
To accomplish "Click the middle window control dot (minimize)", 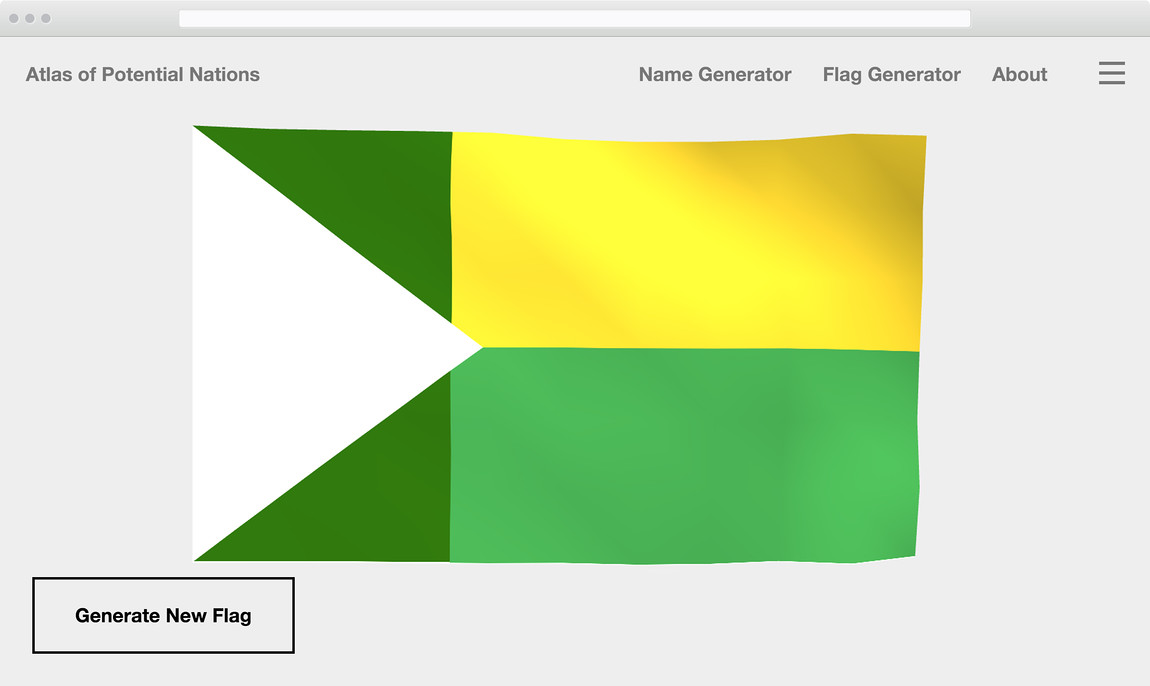I will [30, 18].
